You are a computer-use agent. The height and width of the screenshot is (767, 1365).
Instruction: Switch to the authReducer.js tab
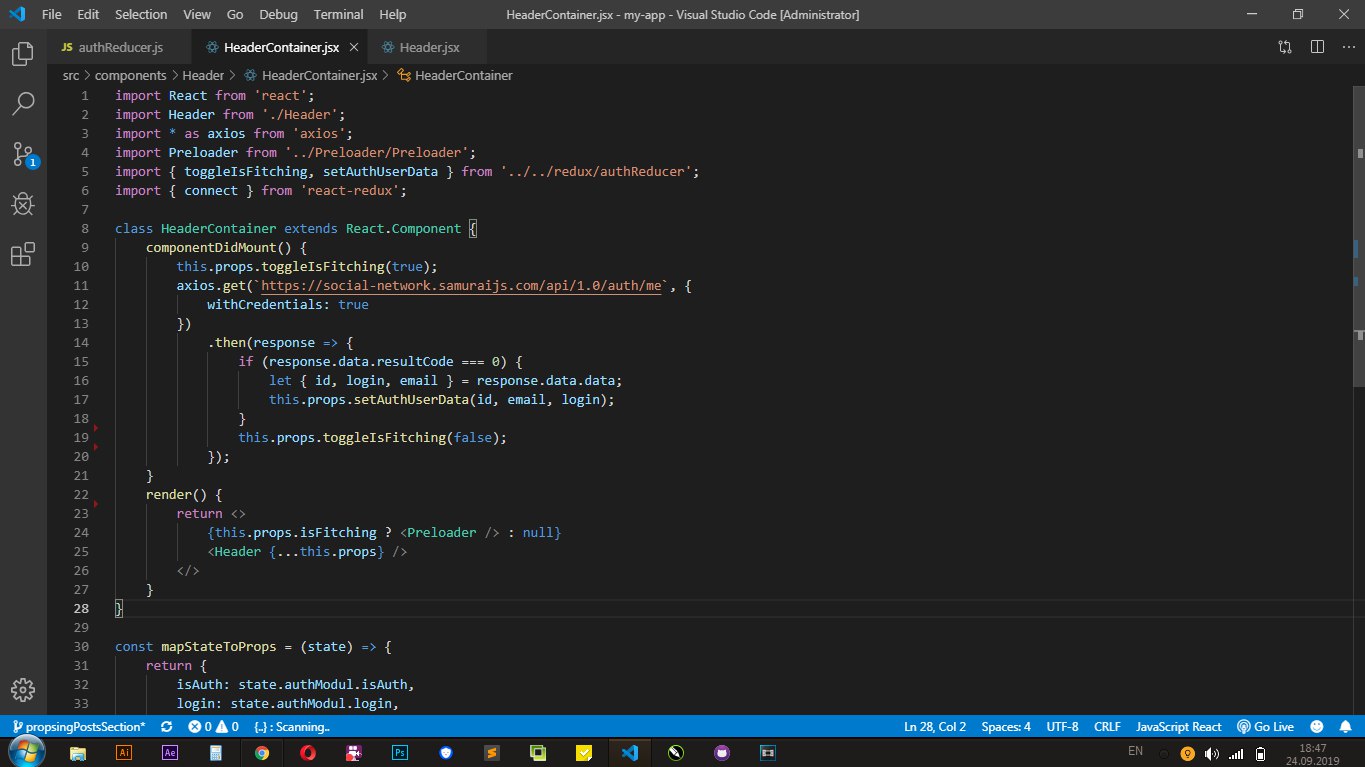click(112, 47)
